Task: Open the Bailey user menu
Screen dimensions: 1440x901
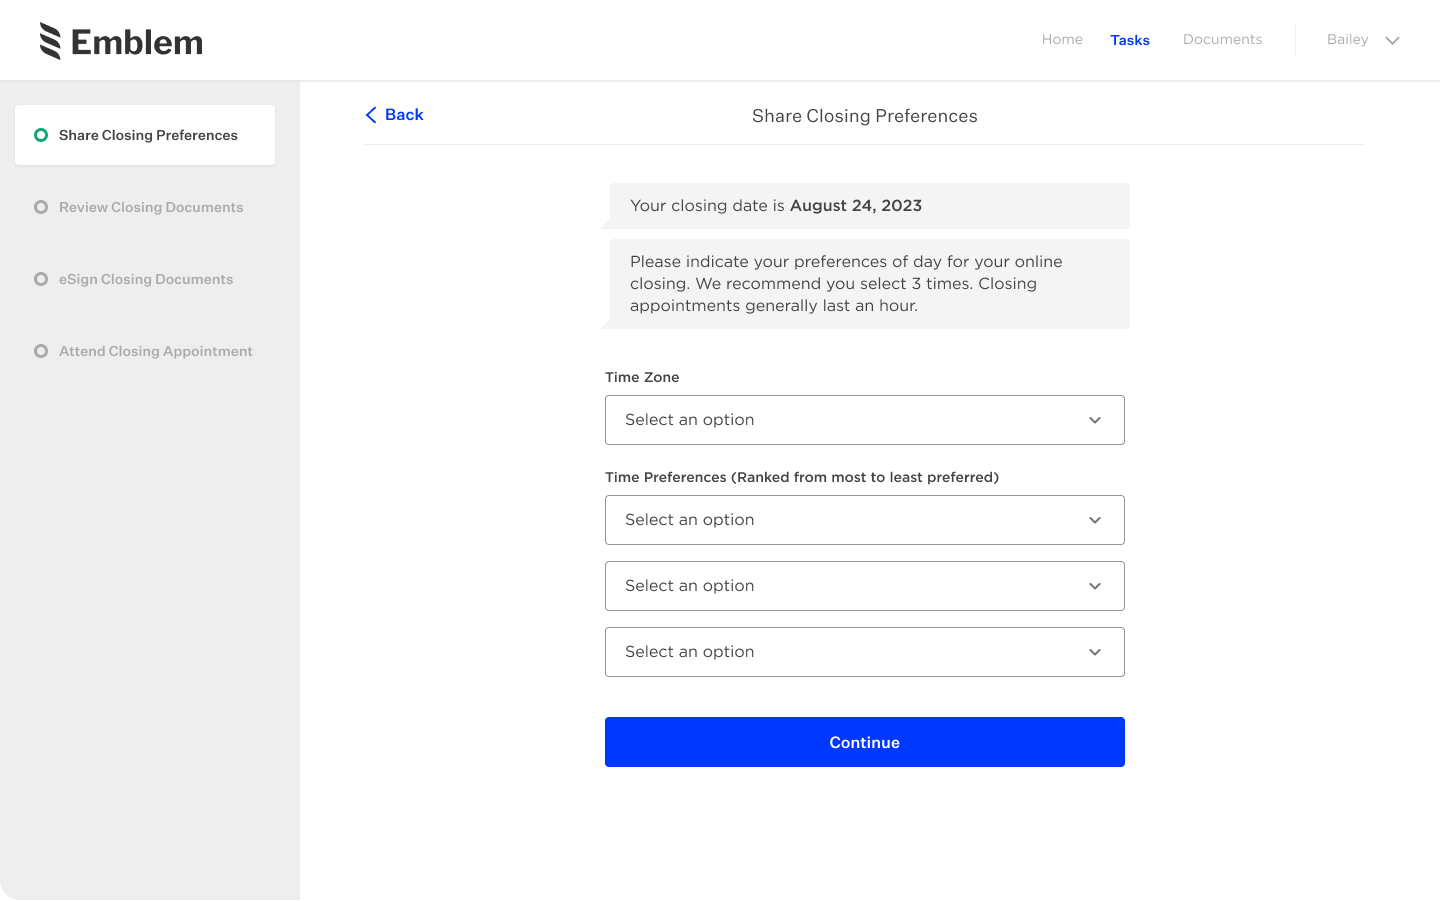Action: (x=1363, y=40)
